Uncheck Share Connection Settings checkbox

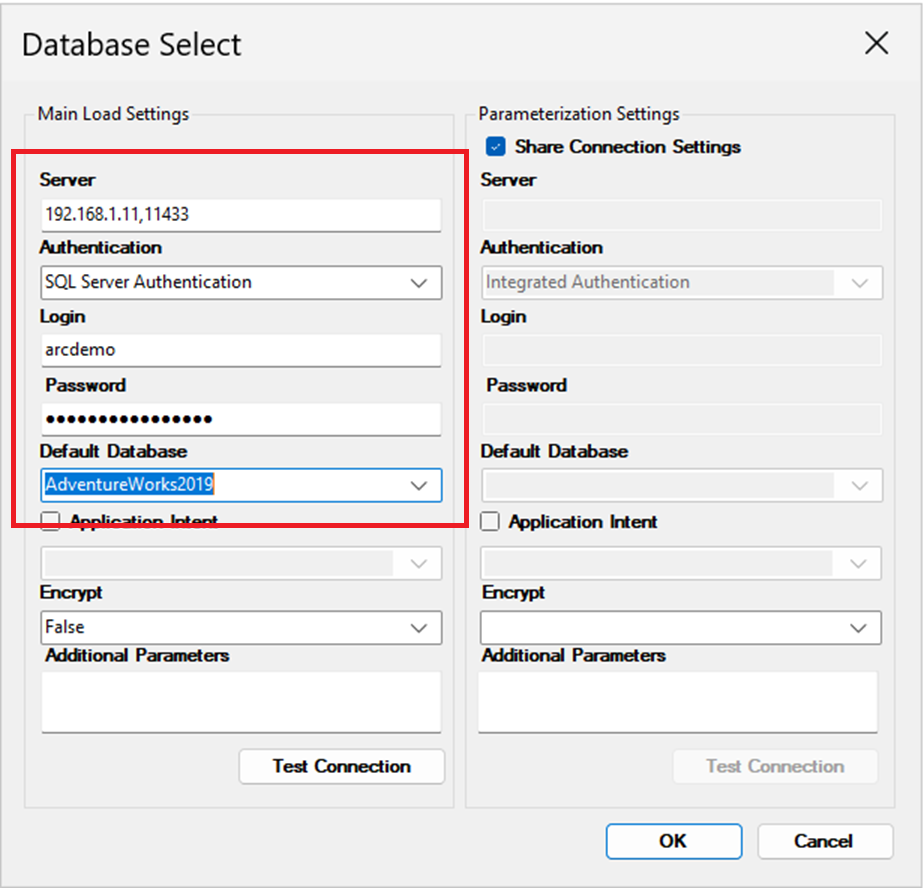pos(496,146)
